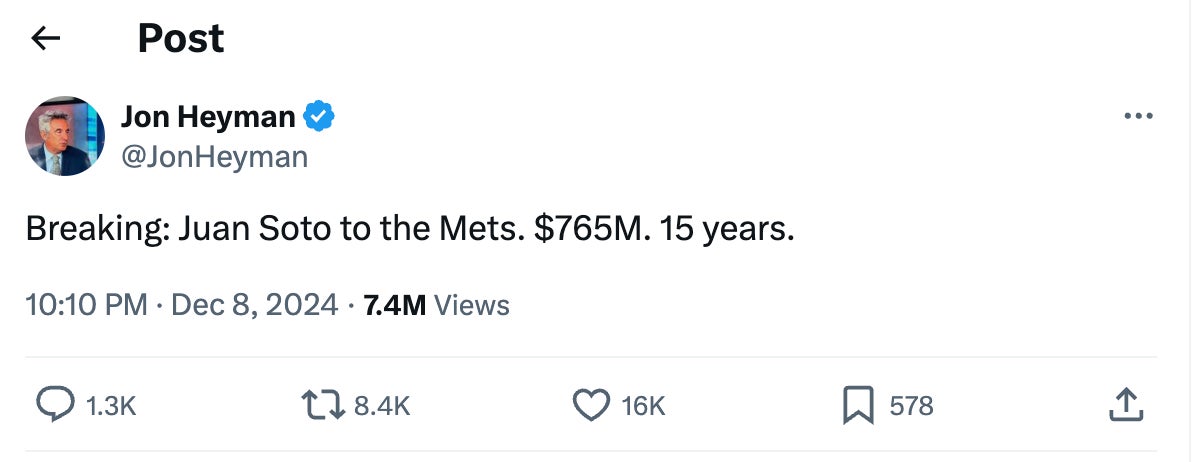Open the 7.4M Views analytics
This screenshot has height=462, width=1192.
pos(436,305)
